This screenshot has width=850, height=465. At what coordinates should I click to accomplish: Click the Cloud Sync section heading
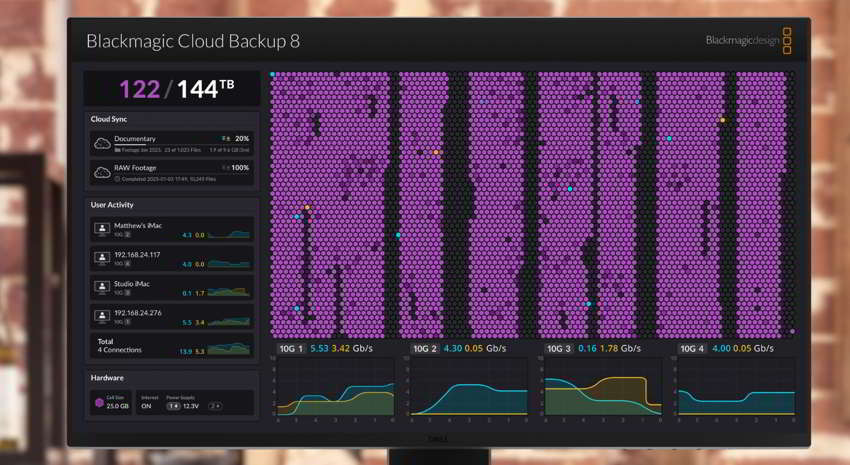(109, 119)
